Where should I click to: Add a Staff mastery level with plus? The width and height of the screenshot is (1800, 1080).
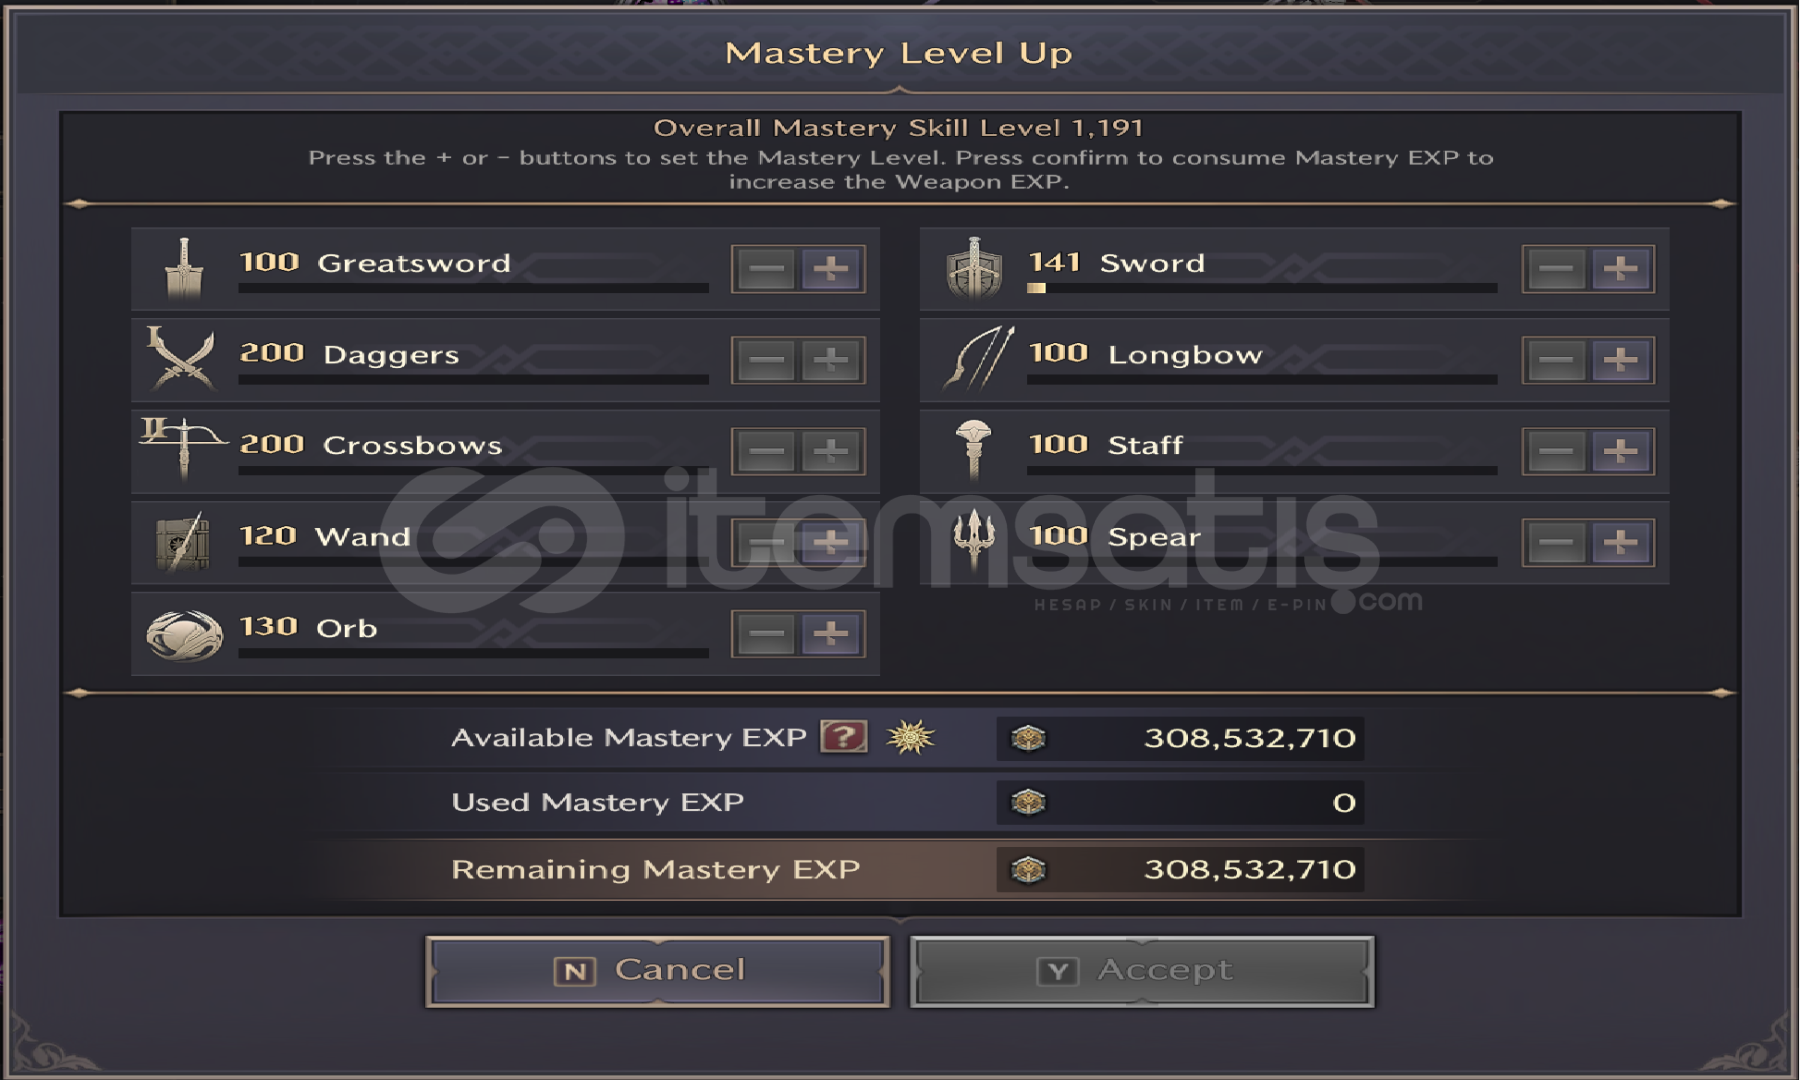coord(1621,451)
